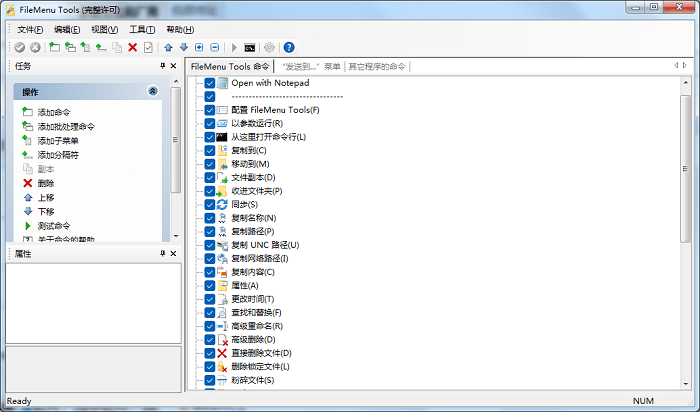Click the add command toolbar icon
Viewport: 700px width, 412px height.
tap(54, 47)
